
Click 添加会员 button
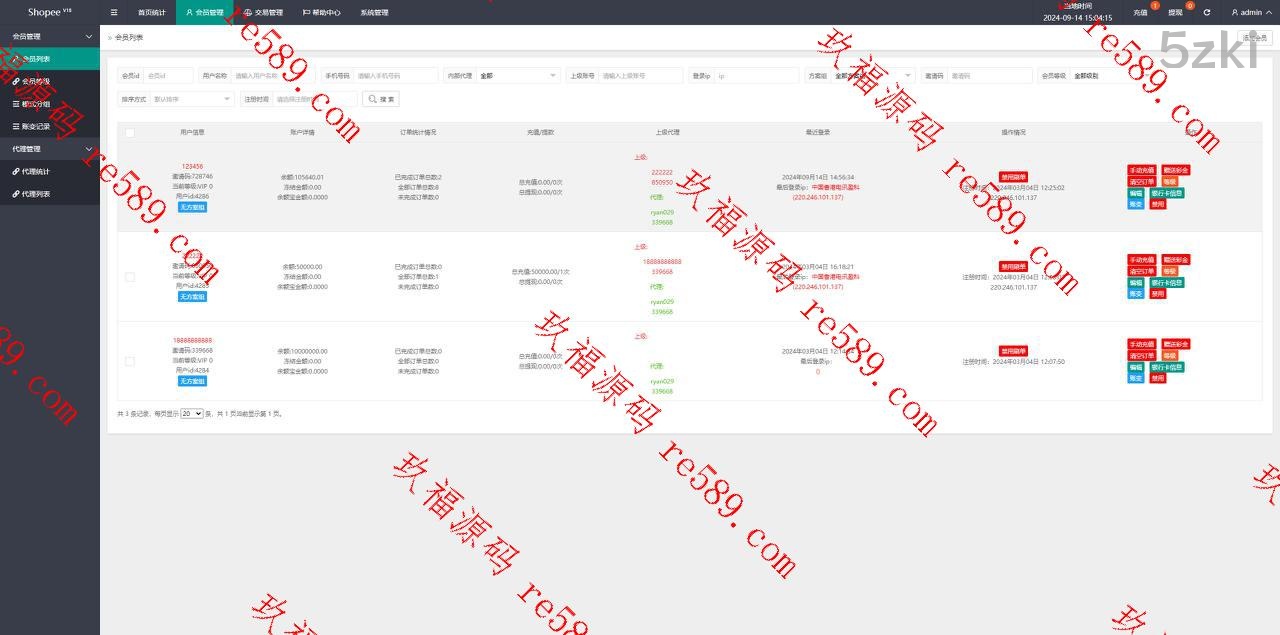pos(1255,38)
